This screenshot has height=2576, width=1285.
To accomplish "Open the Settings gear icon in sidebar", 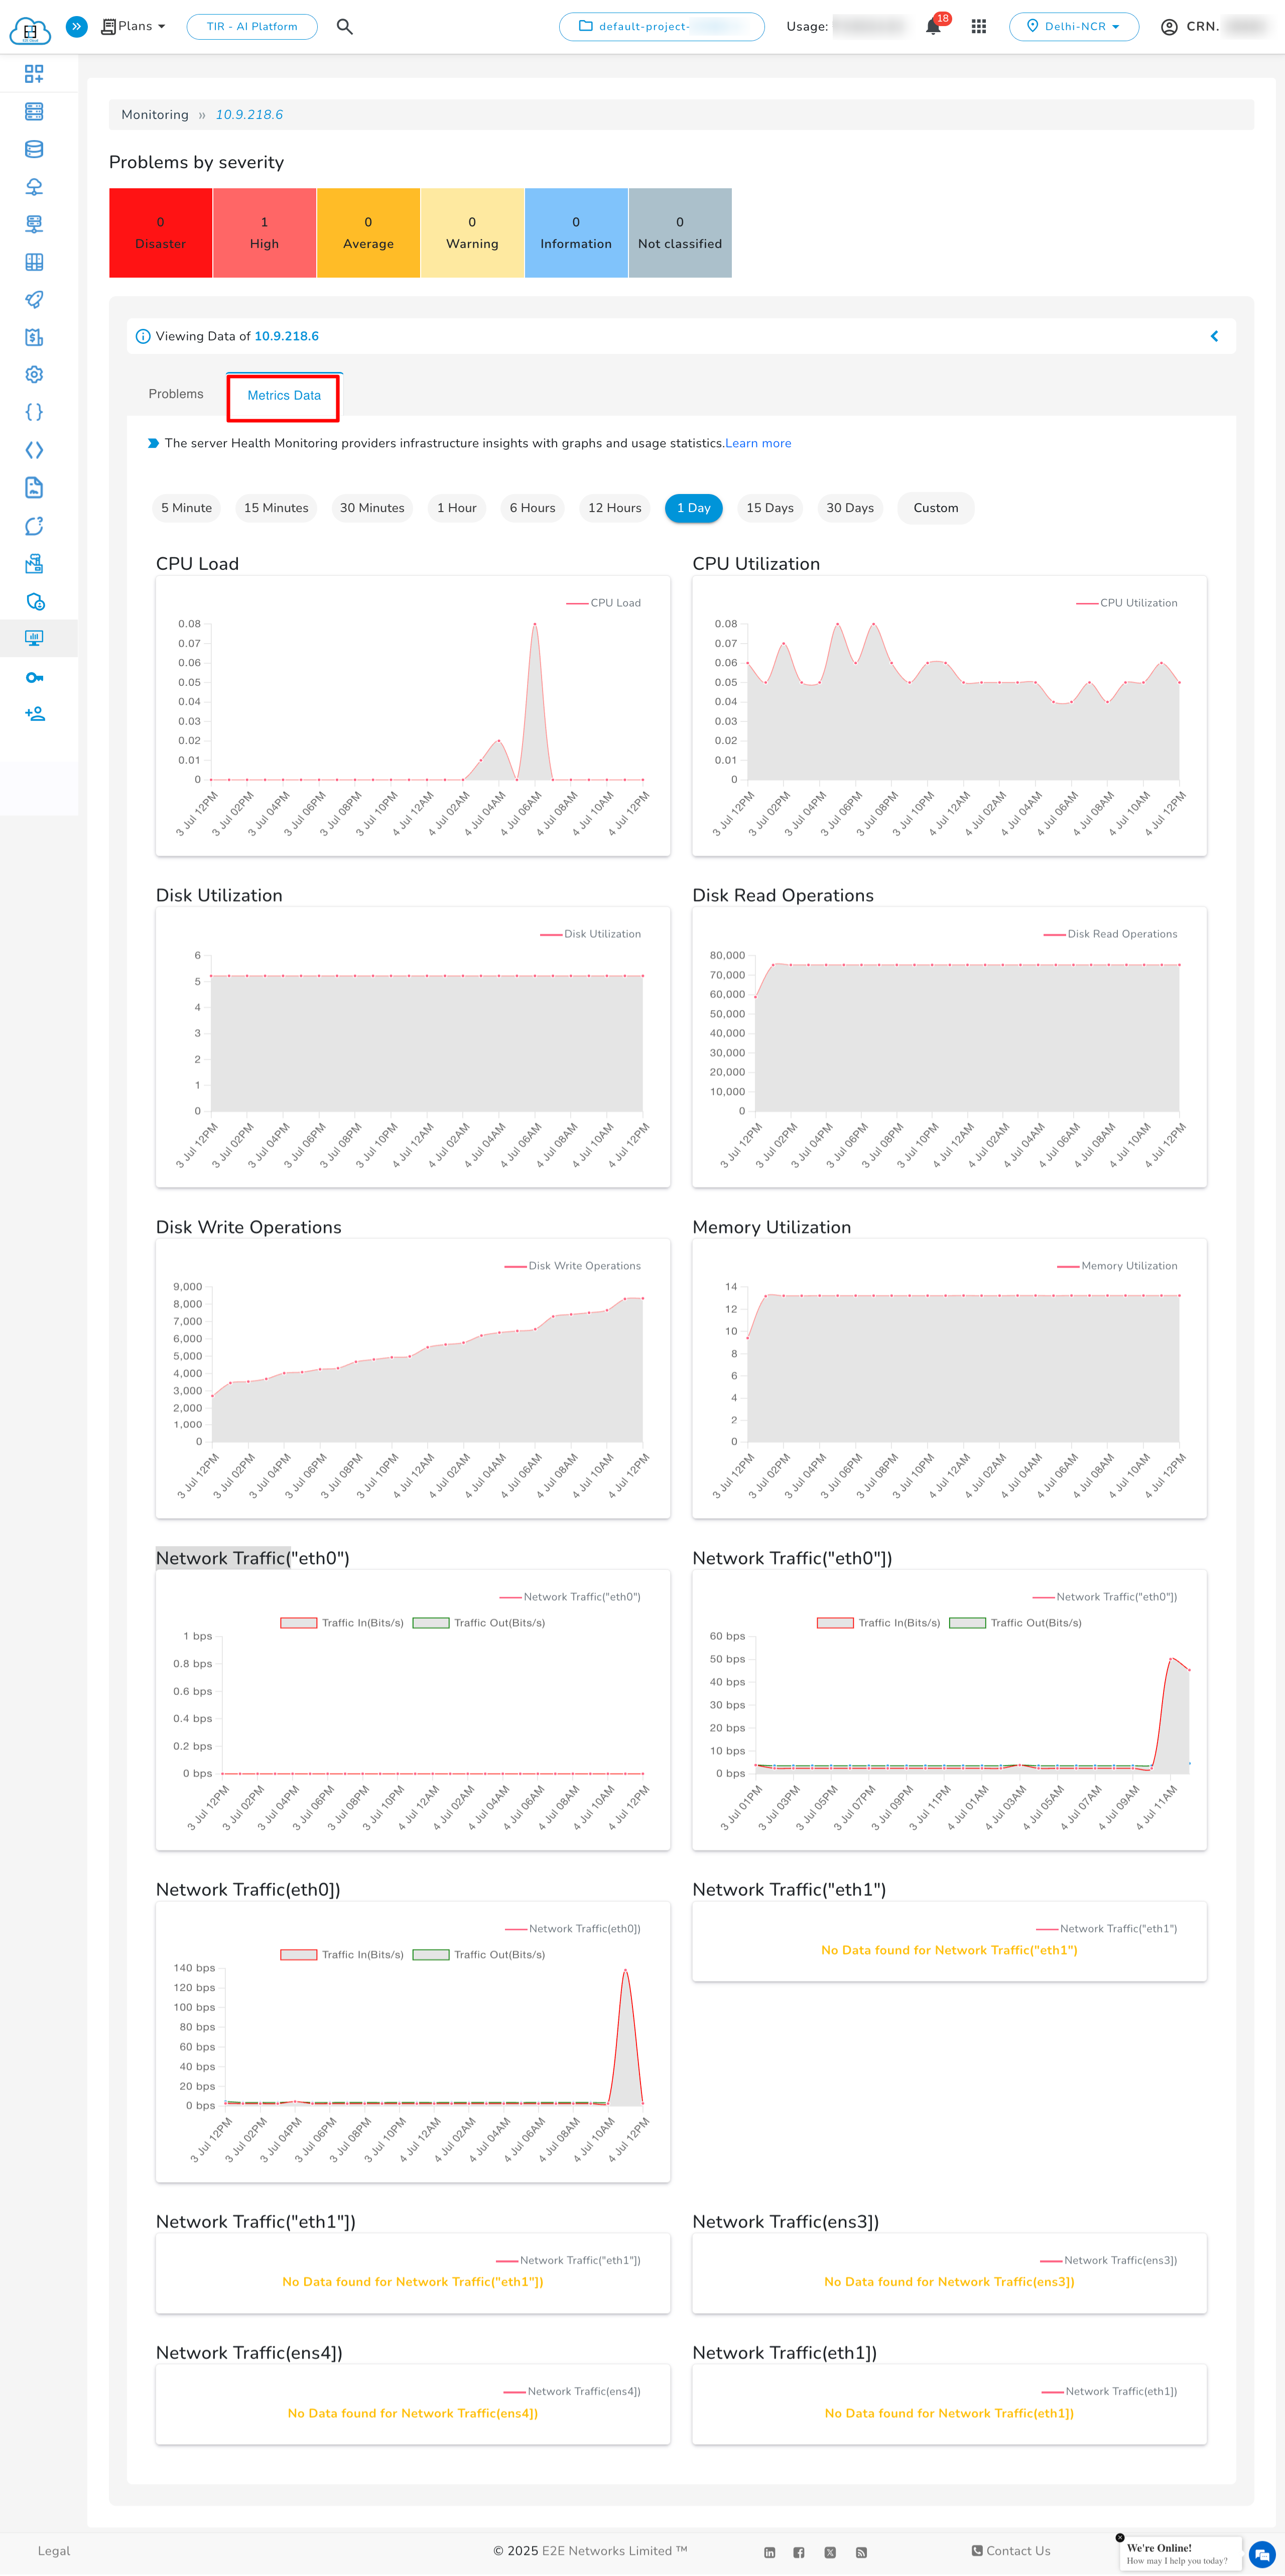I will (35, 374).
